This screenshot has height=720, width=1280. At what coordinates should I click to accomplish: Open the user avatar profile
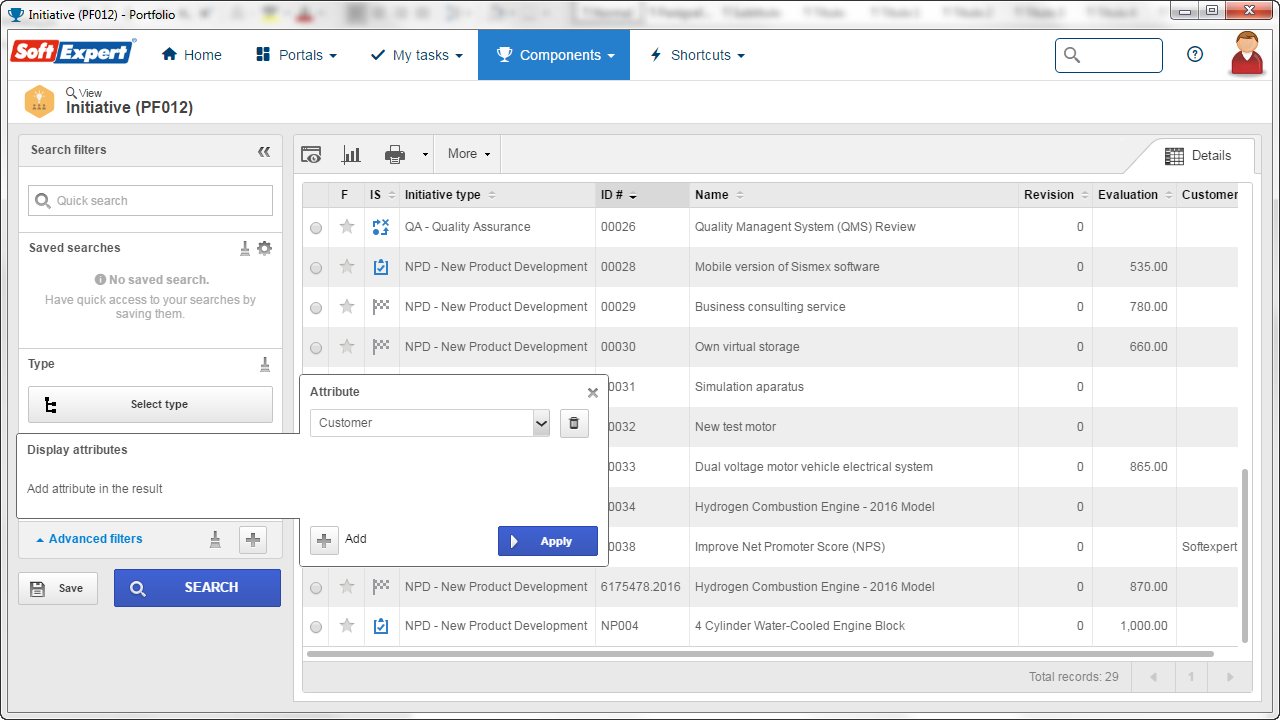[1246, 54]
